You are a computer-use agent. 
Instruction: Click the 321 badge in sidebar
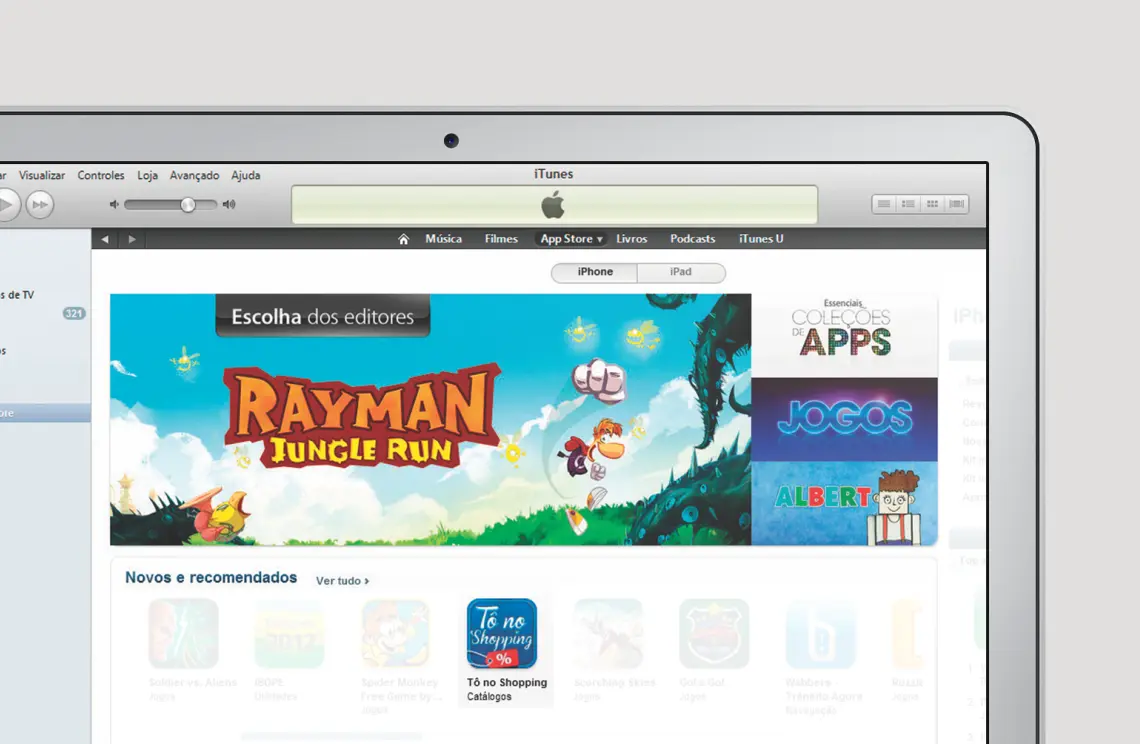[73, 313]
